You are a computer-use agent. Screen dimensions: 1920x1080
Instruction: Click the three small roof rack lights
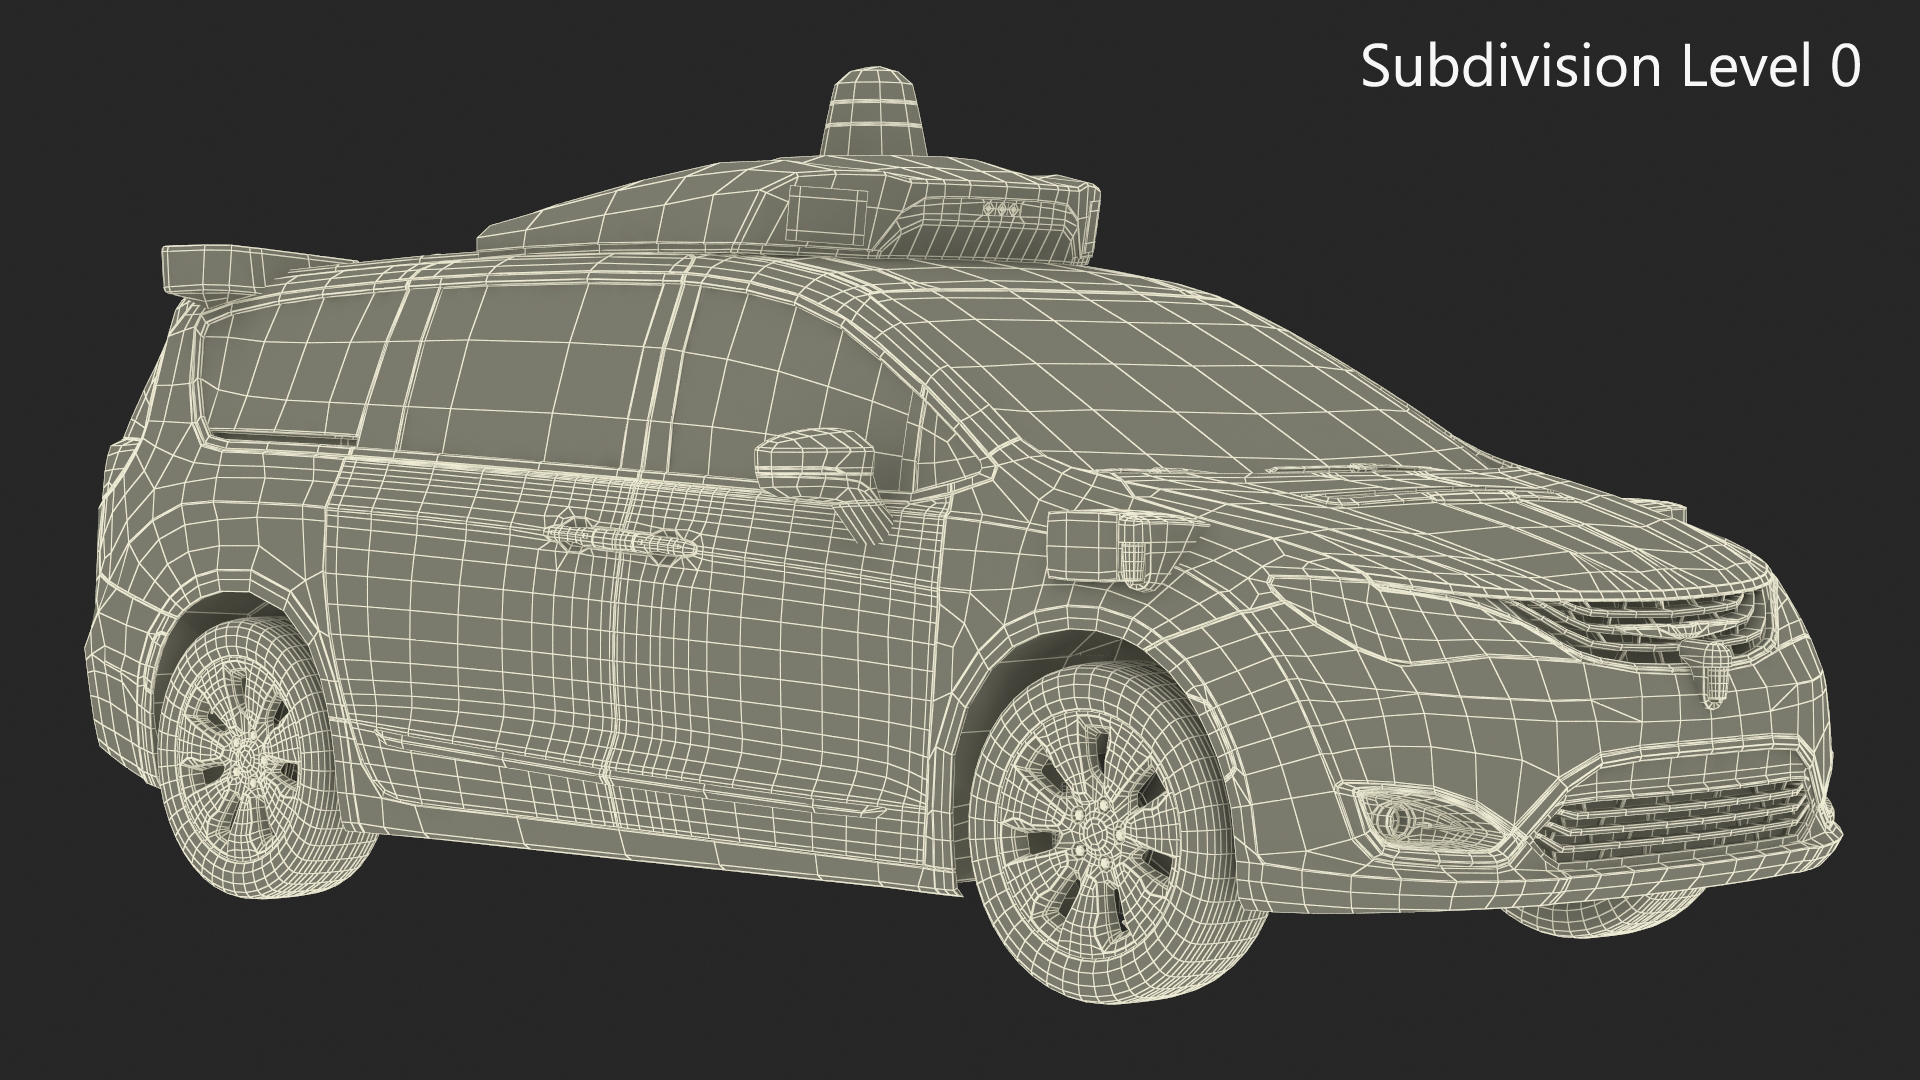1002,210
